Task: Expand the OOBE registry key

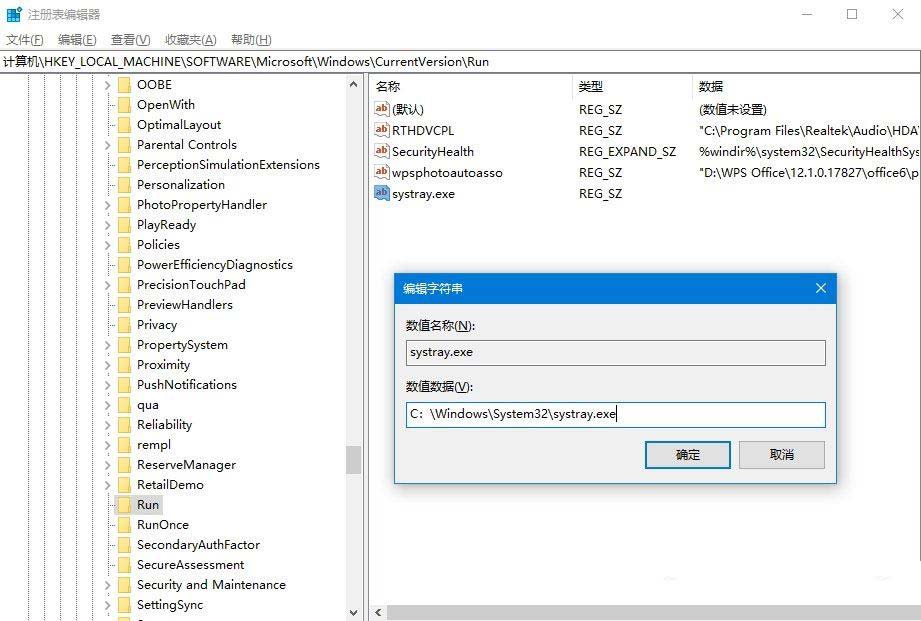Action: pos(107,85)
